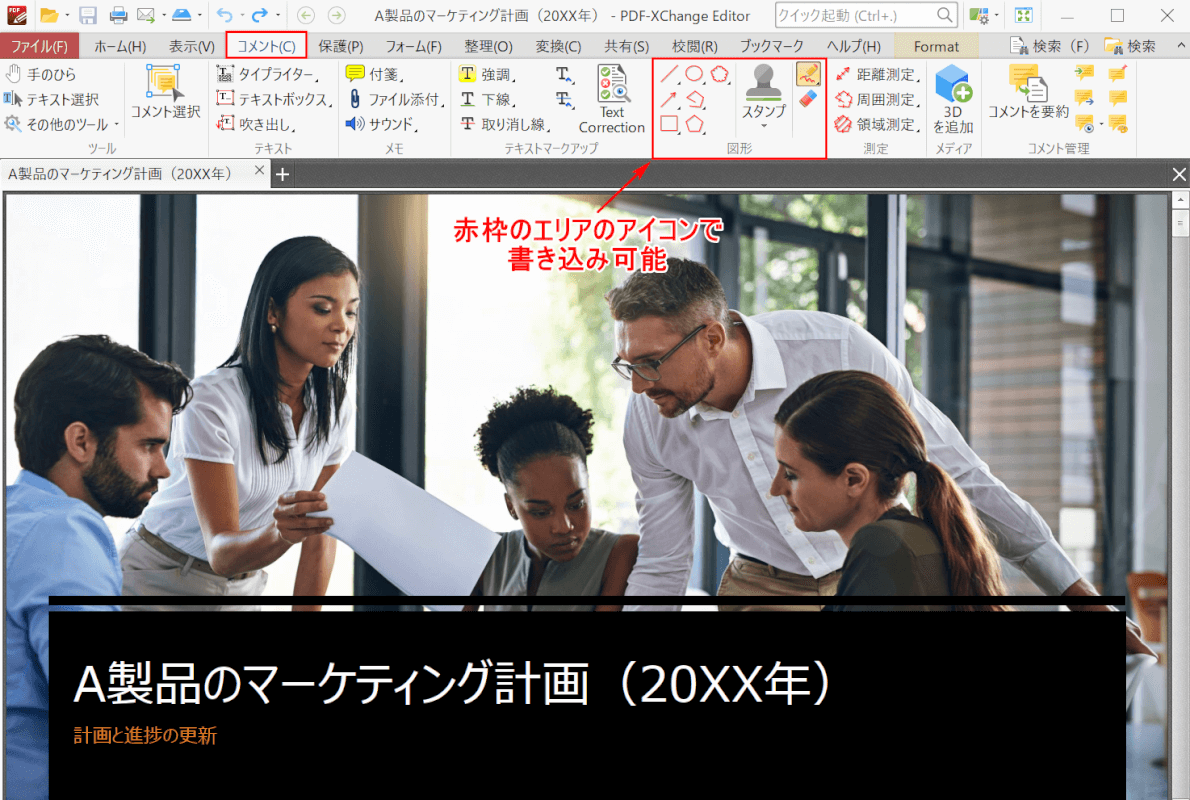Select the Oval shape tool
This screenshot has height=800, width=1190.
click(x=694, y=74)
